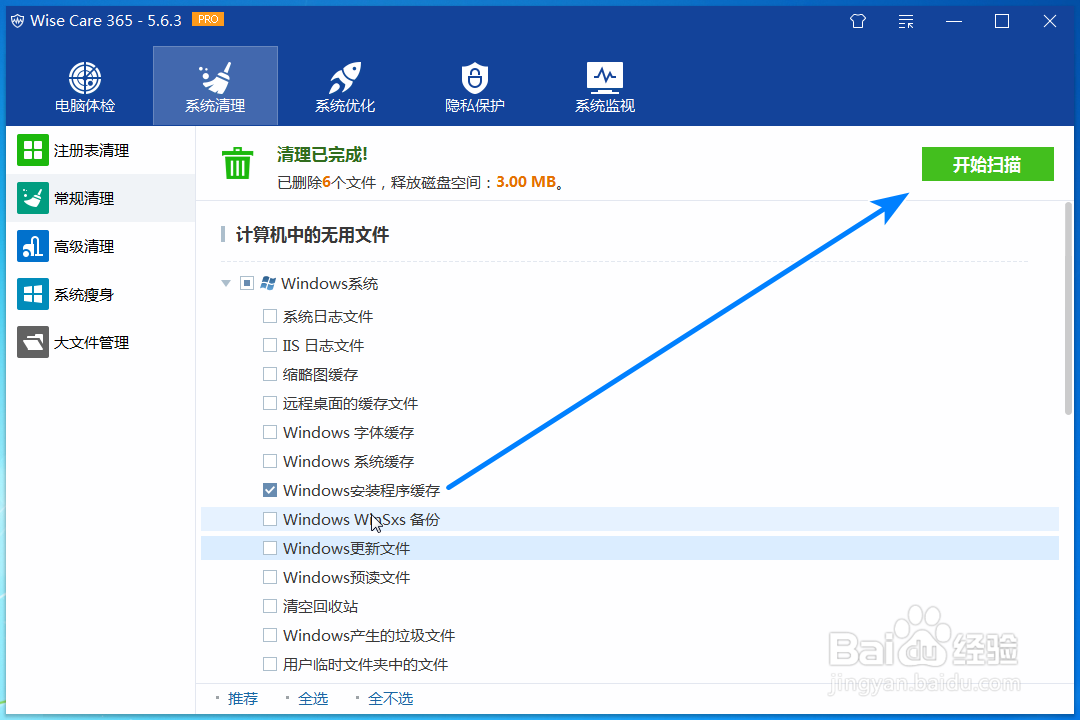Click the crown upgrade icon in titlebar
The image size is (1080, 720).
tap(857, 20)
